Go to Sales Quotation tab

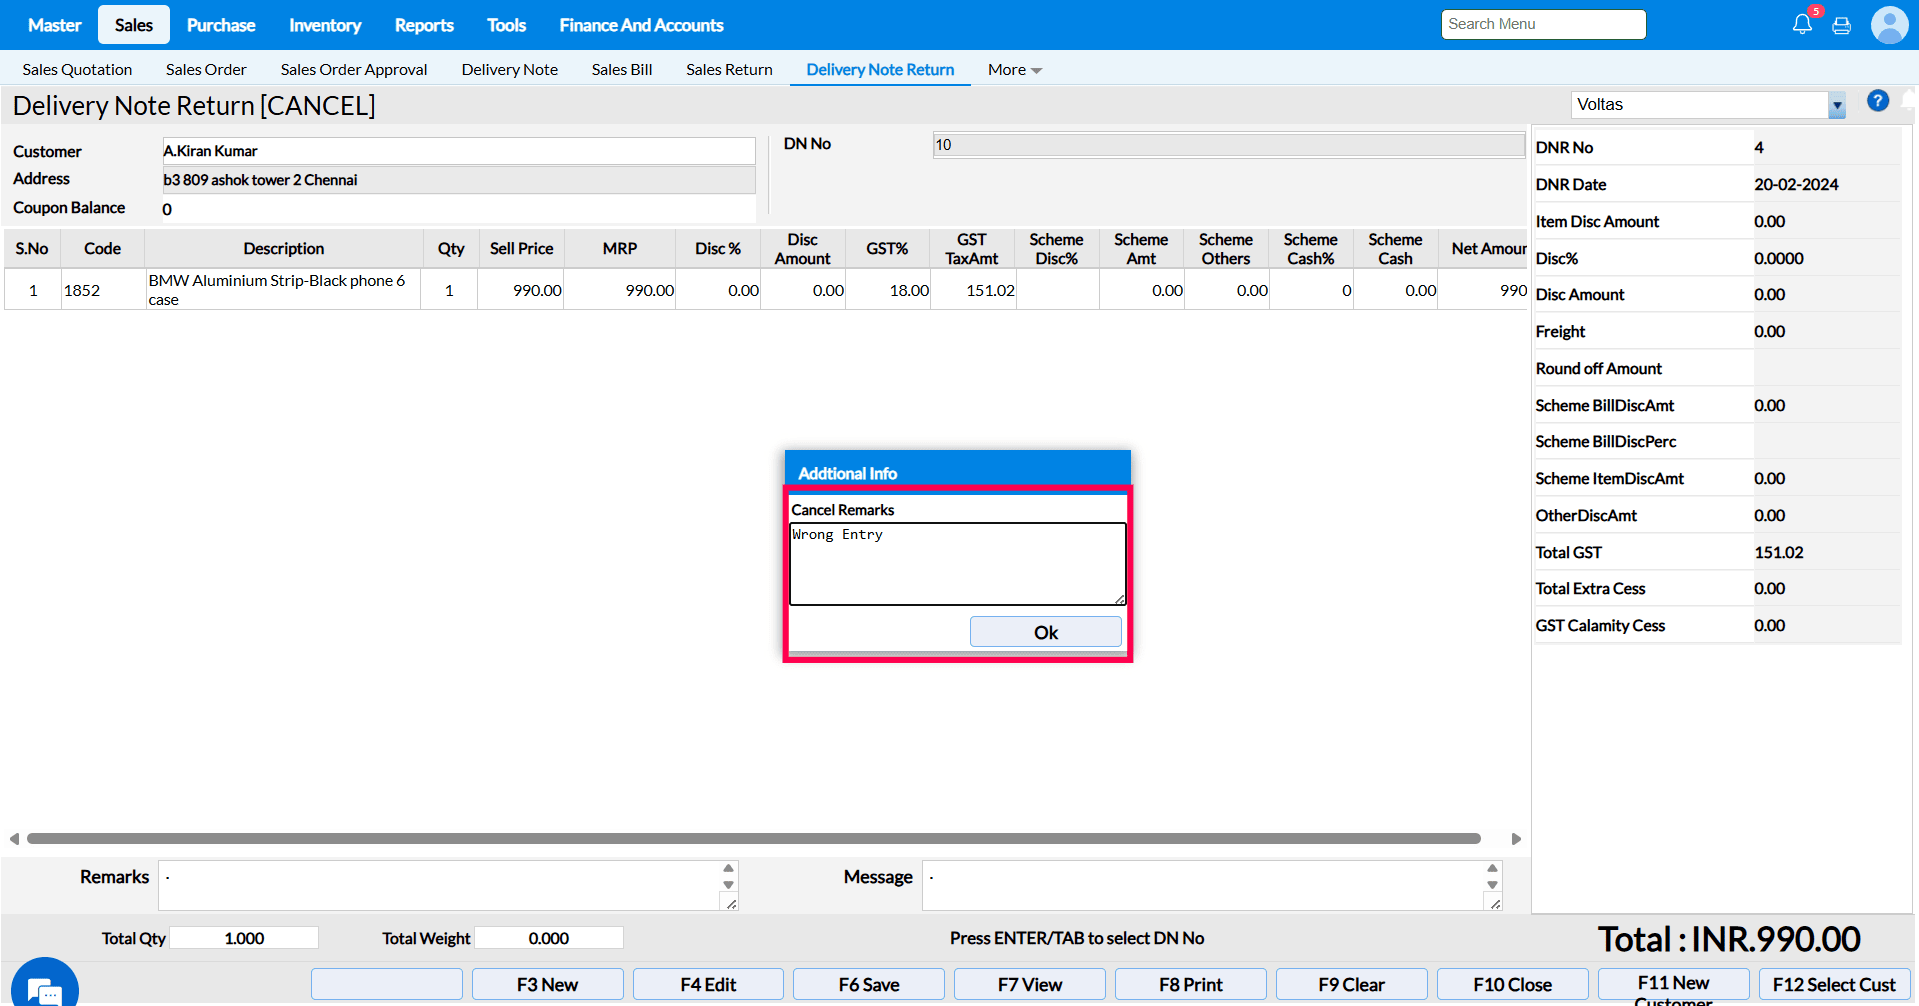pos(77,70)
